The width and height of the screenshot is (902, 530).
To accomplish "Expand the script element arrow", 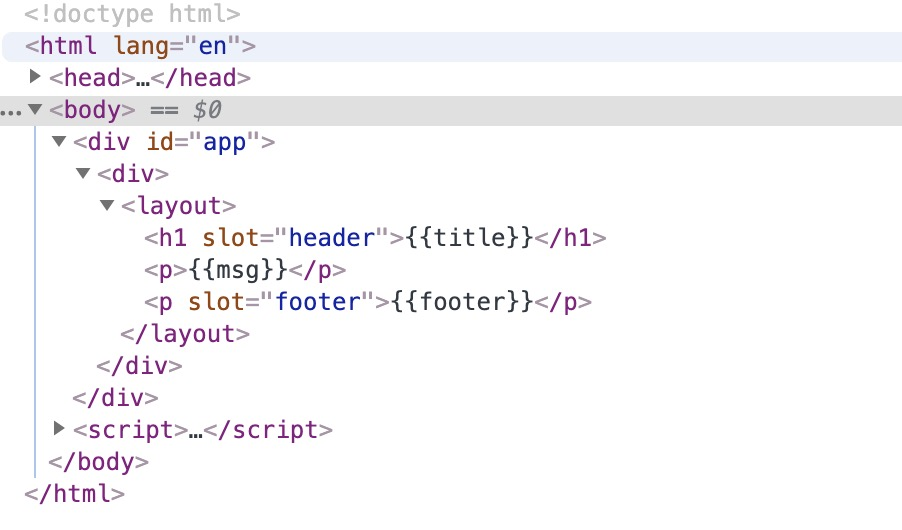I will point(59,428).
